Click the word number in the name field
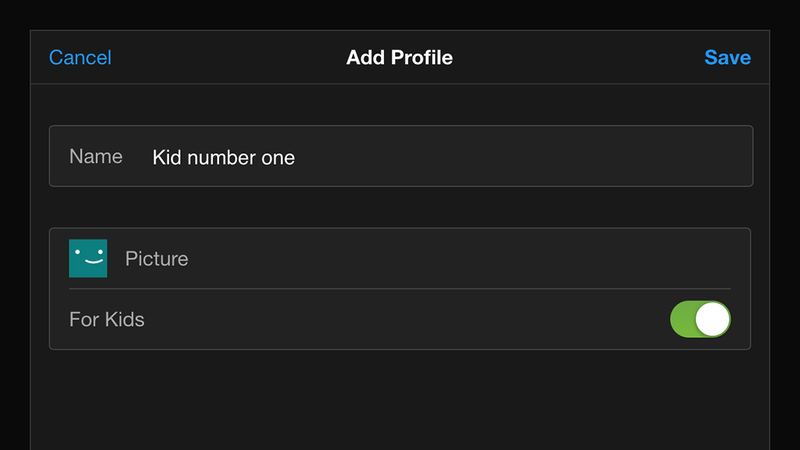Screen dimensions: 800x450 [x=221, y=158]
